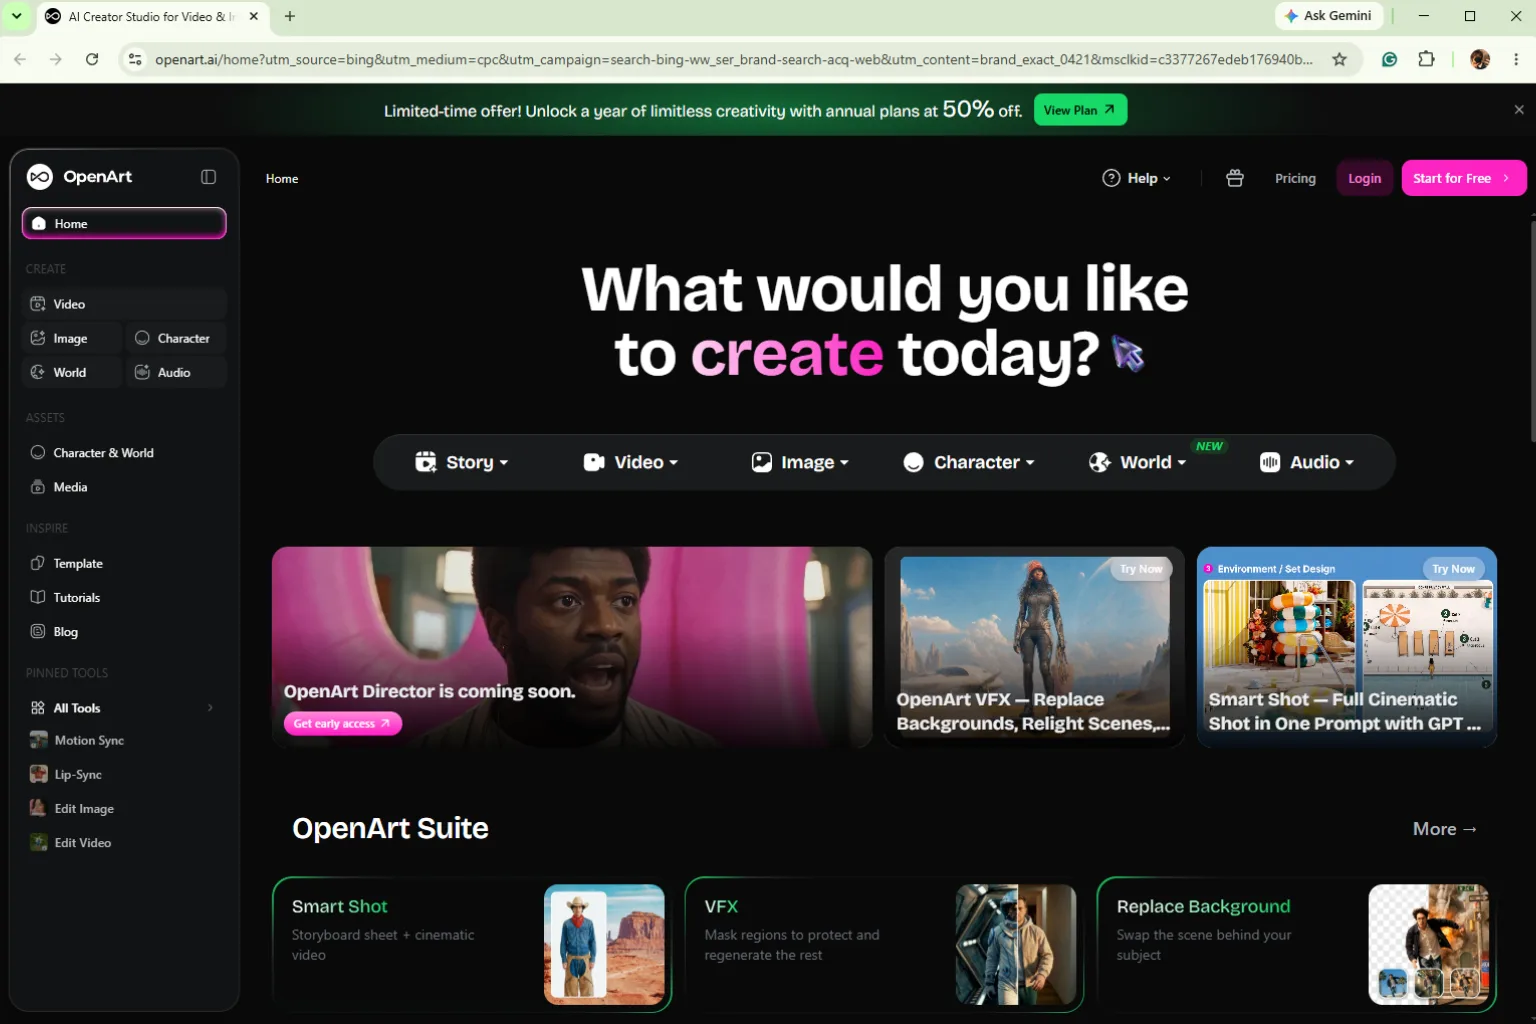Open Tutorials in the sidebar
The width and height of the screenshot is (1536, 1024).
124,598
